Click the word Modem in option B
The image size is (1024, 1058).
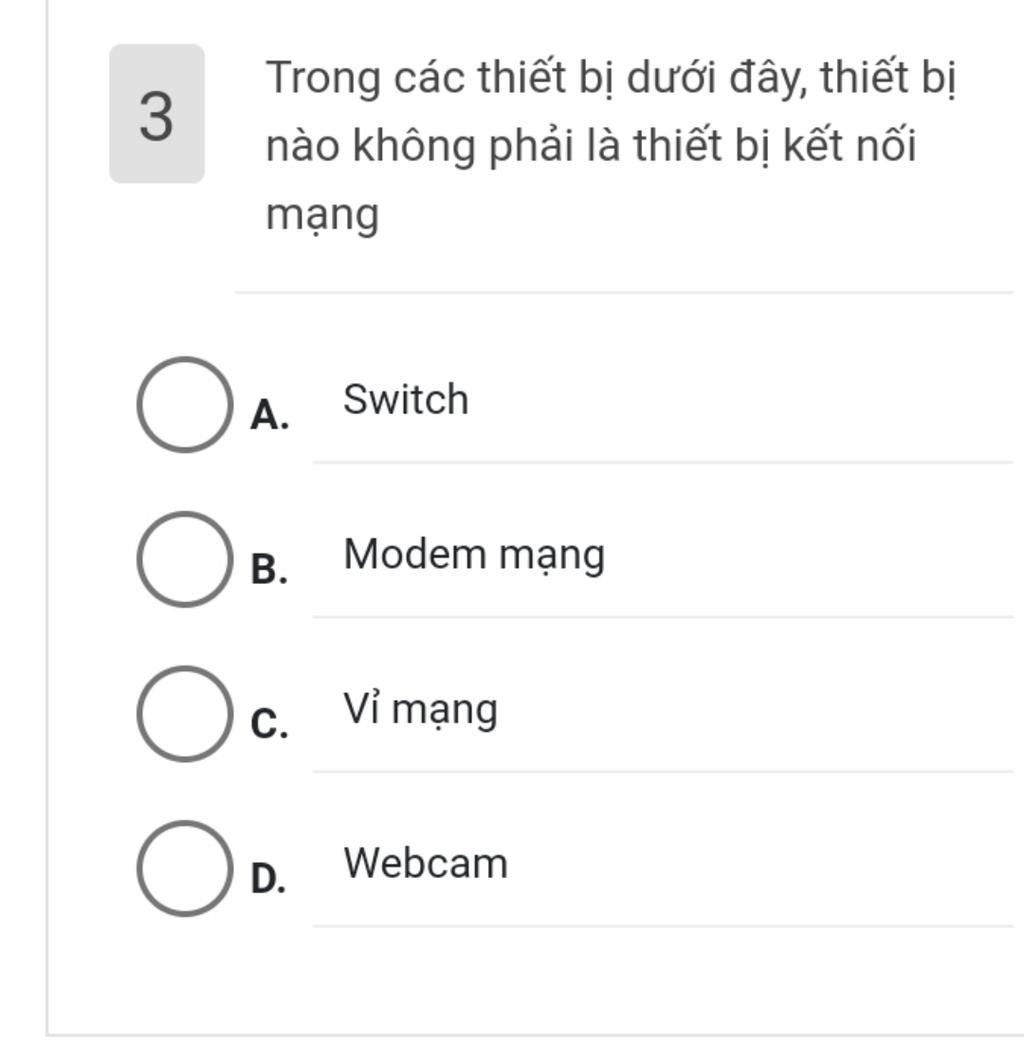pos(414,554)
